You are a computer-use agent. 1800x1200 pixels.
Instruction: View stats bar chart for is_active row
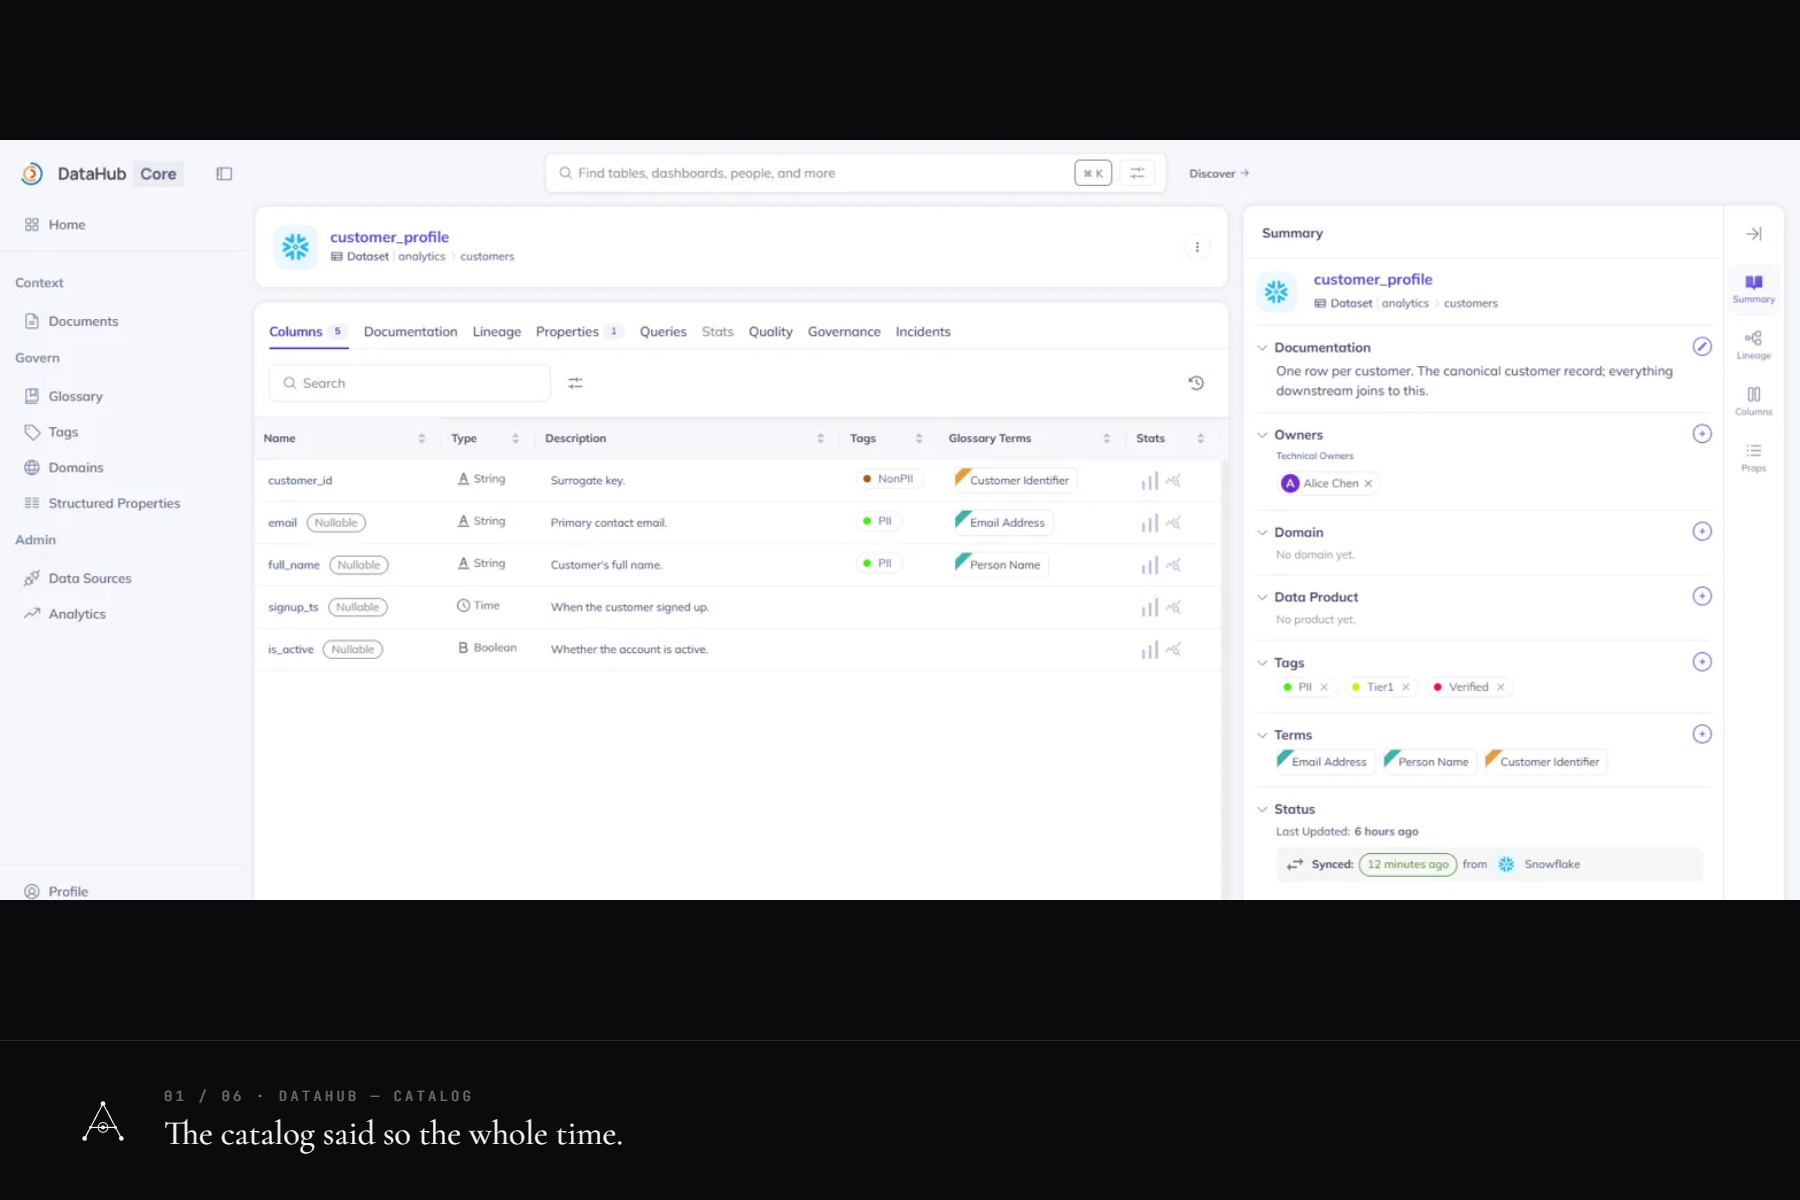[1150, 650]
